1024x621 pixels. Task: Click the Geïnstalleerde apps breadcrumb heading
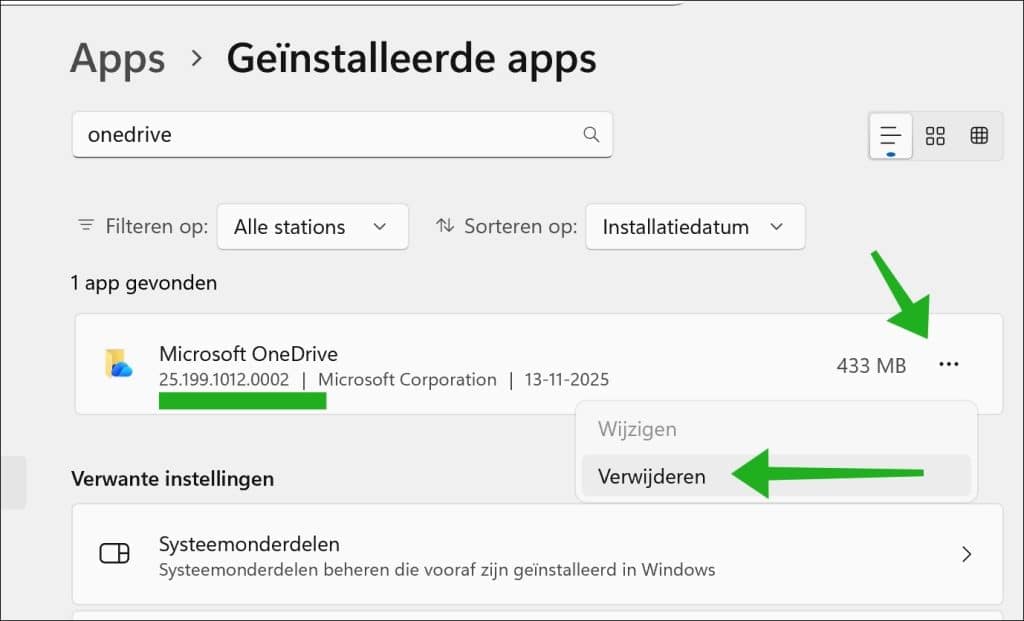tap(412, 59)
